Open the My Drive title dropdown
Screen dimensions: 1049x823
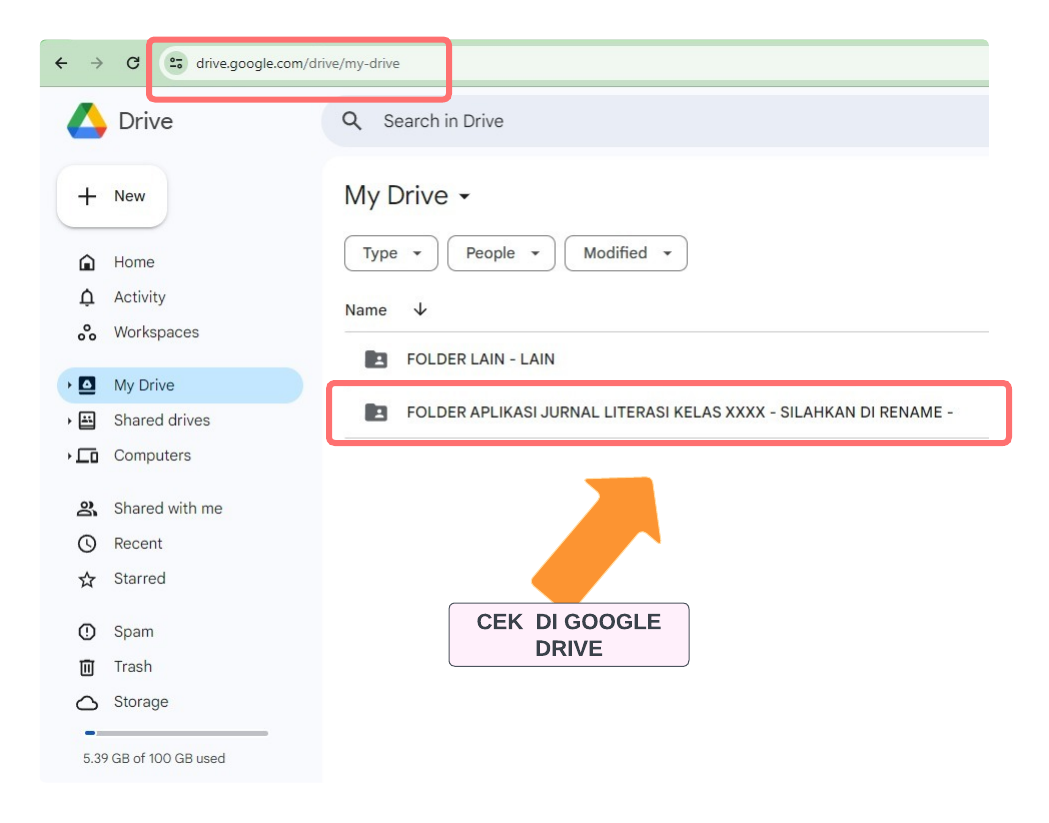[x=407, y=196]
